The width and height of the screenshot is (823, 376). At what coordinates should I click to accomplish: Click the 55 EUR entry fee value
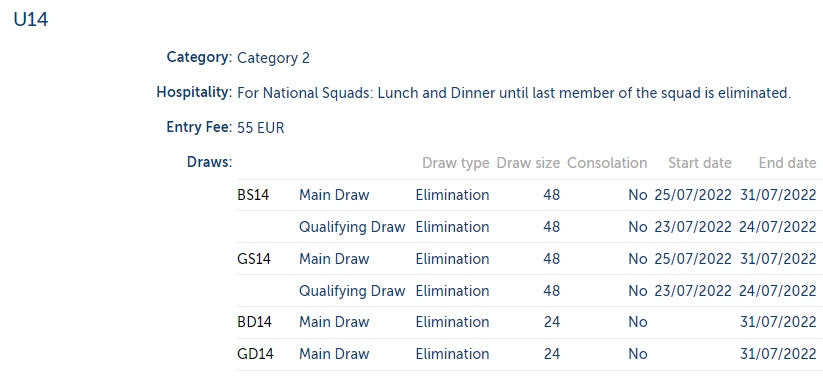(x=261, y=128)
